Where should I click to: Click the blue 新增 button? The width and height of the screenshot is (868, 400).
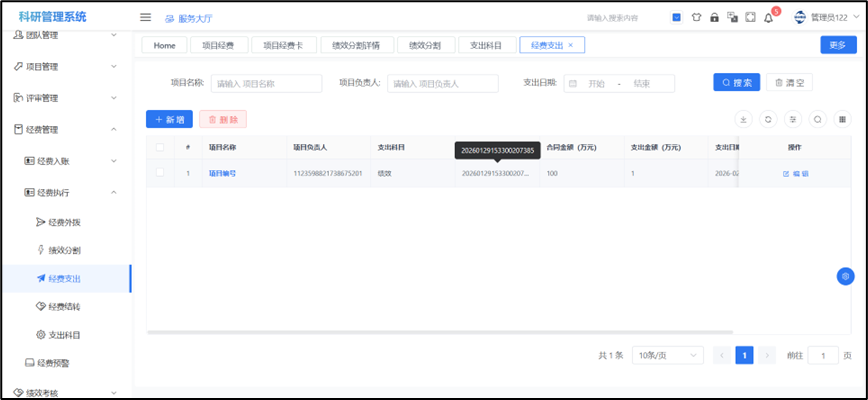point(169,119)
